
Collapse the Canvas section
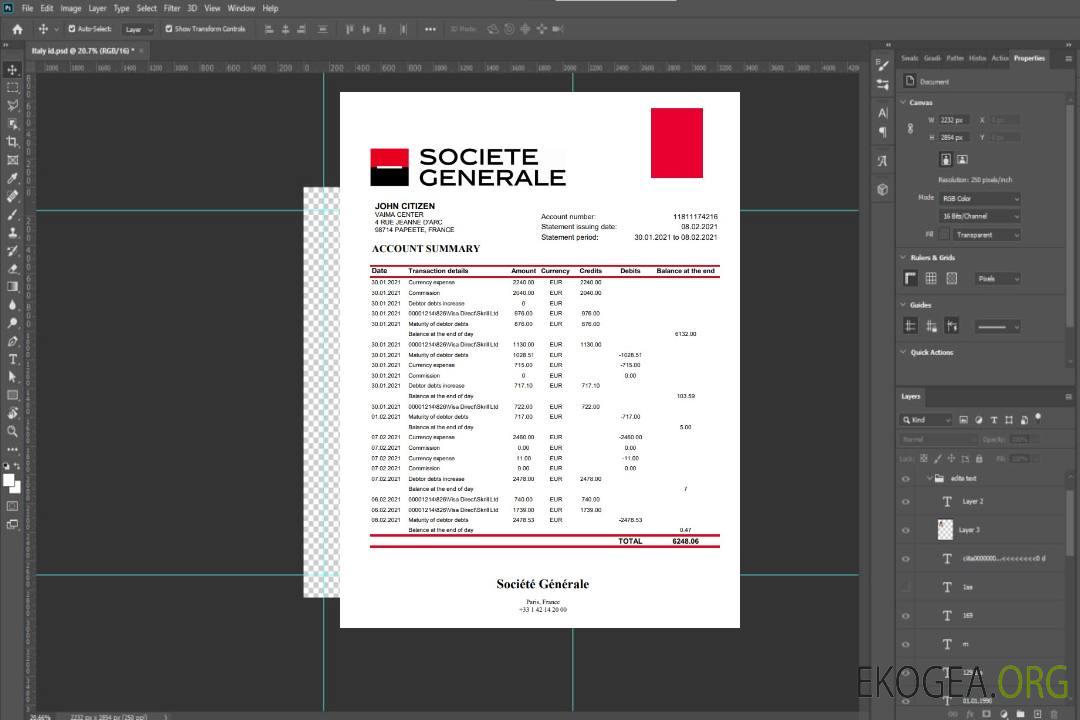(904, 103)
